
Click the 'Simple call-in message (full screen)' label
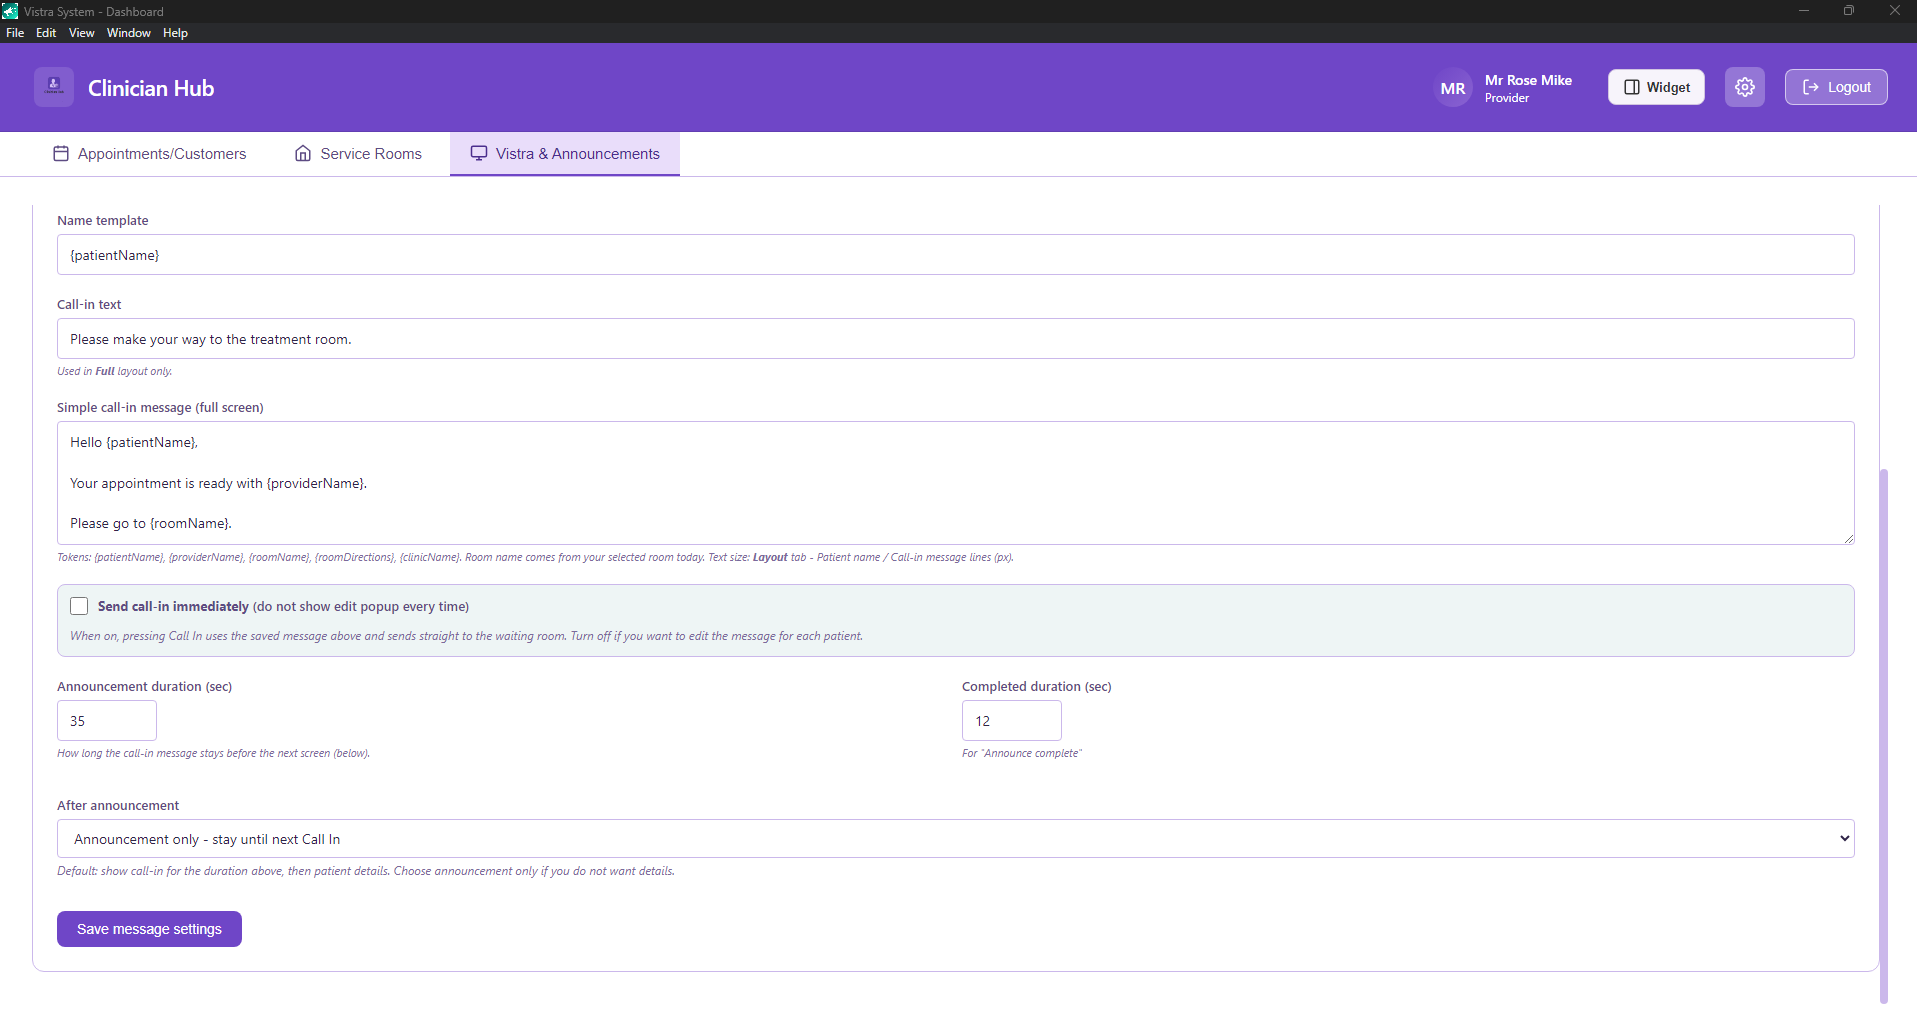pyautogui.click(x=160, y=407)
